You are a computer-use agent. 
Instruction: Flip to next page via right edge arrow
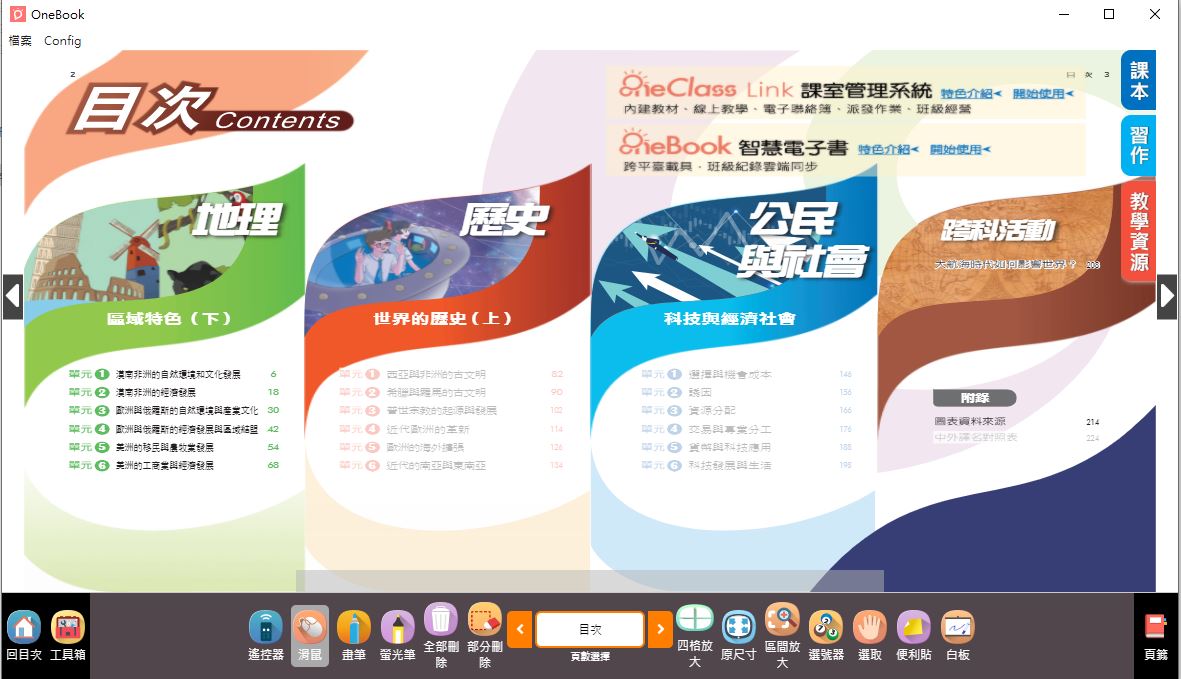coord(1167,297)
